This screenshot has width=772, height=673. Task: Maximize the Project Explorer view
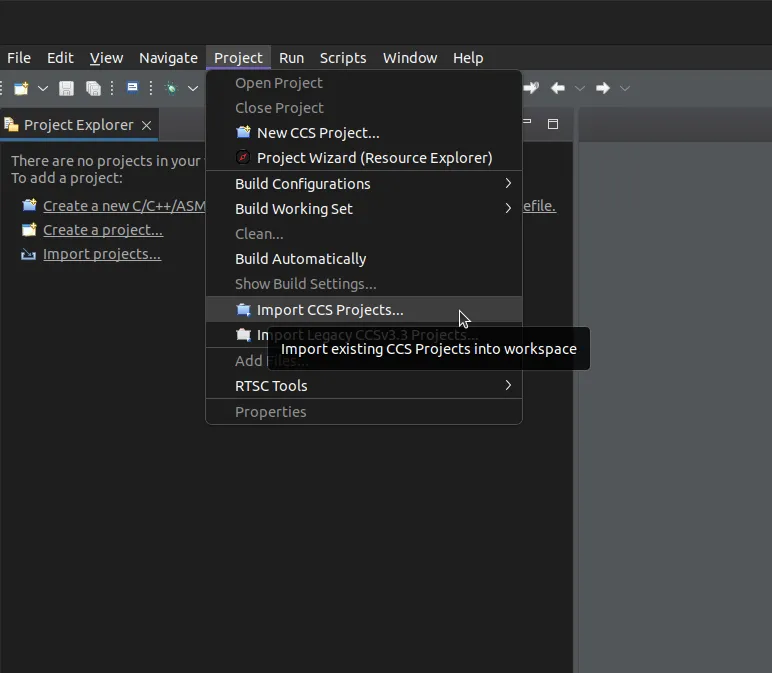[552, 124]
